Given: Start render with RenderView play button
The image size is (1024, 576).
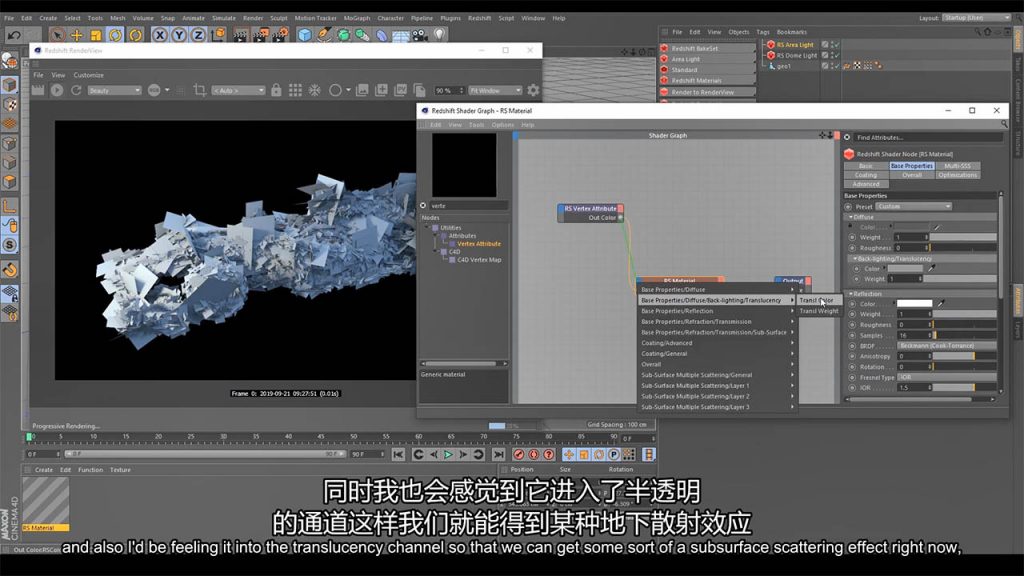Looking at the screenshot, I should coord(57,90).
